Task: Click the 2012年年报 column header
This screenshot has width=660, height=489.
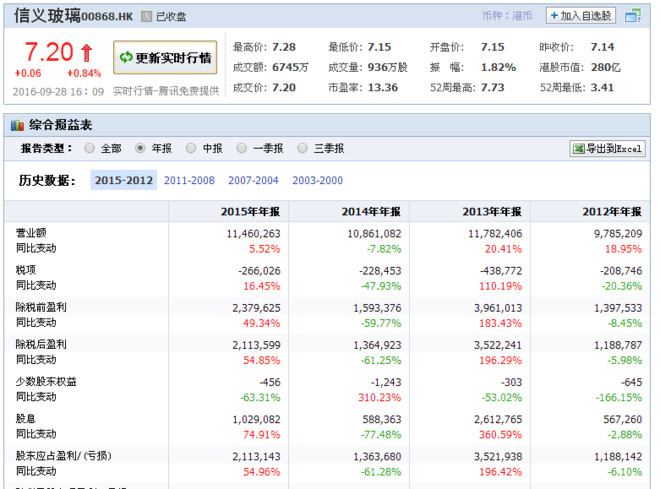Action: tap(612, 212)
